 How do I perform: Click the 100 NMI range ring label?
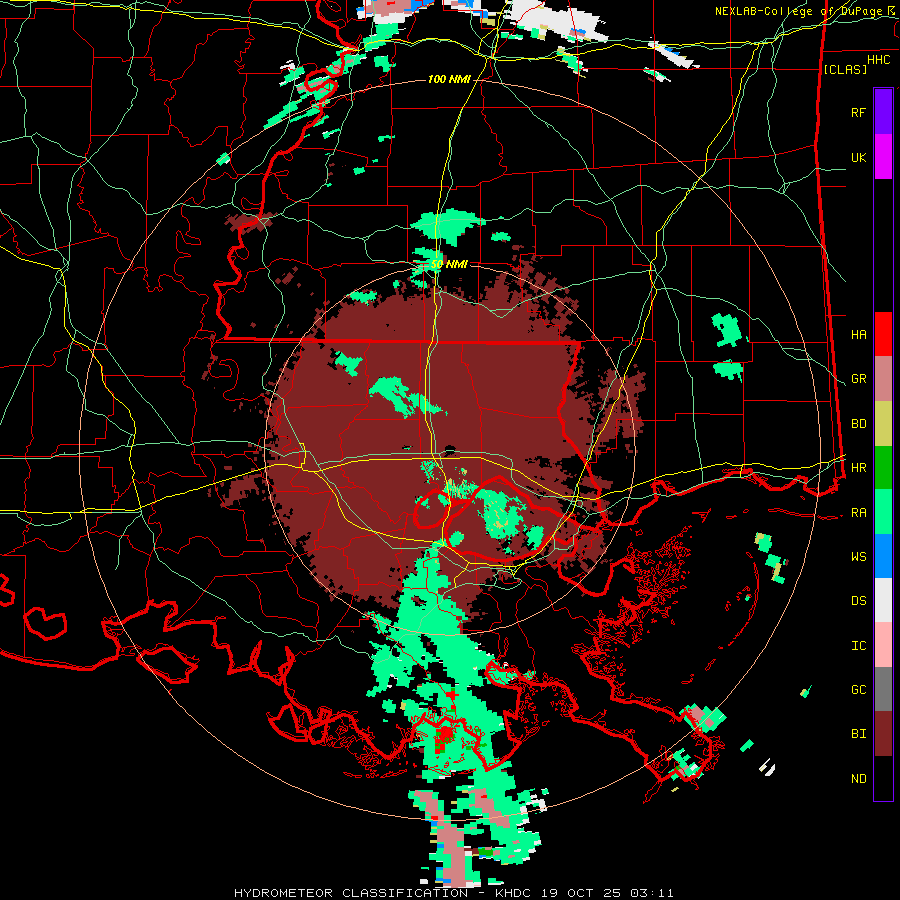coord(448,79)
